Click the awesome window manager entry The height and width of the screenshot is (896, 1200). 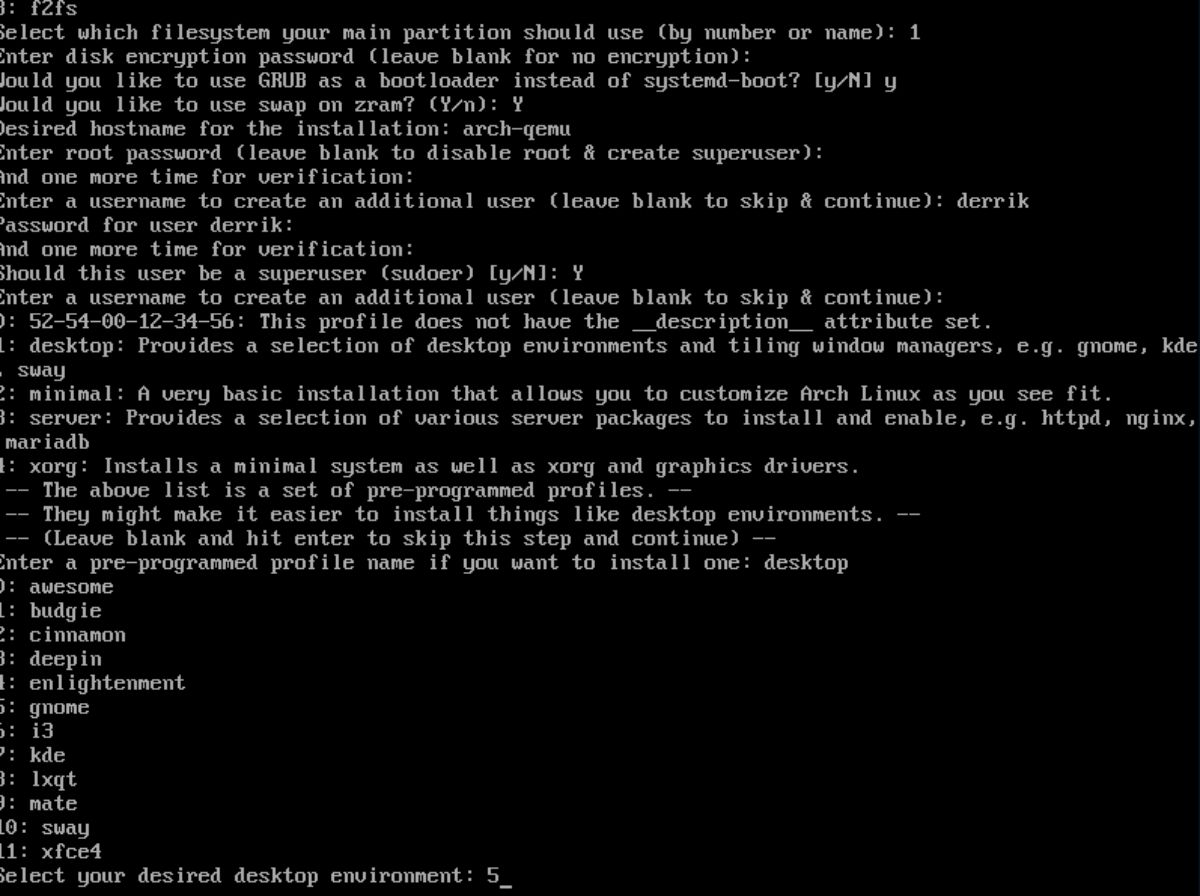(x=57, y=587)
